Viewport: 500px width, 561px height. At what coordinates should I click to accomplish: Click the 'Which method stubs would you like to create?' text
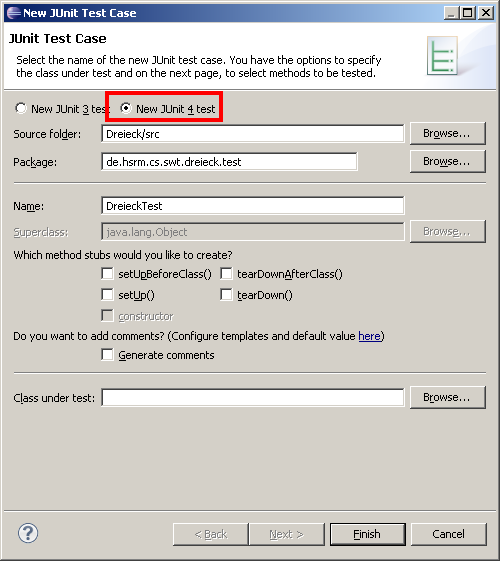[123, 255]
